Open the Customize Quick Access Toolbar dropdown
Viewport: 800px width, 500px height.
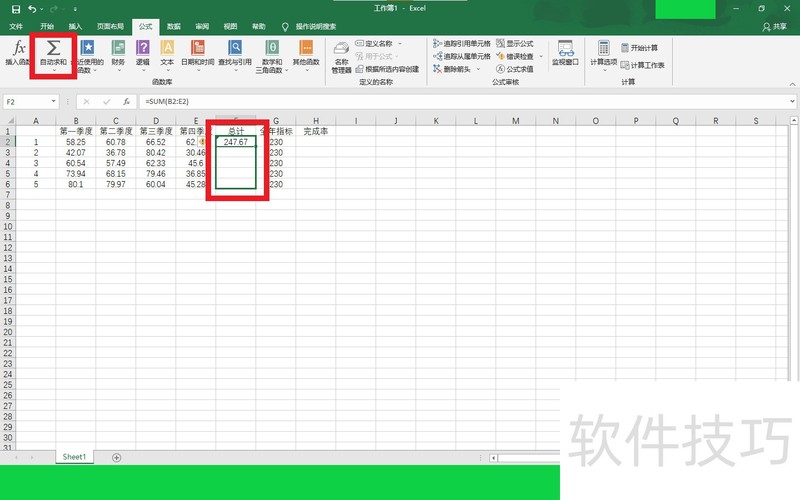pyautogui.click(x=75, y=9)
